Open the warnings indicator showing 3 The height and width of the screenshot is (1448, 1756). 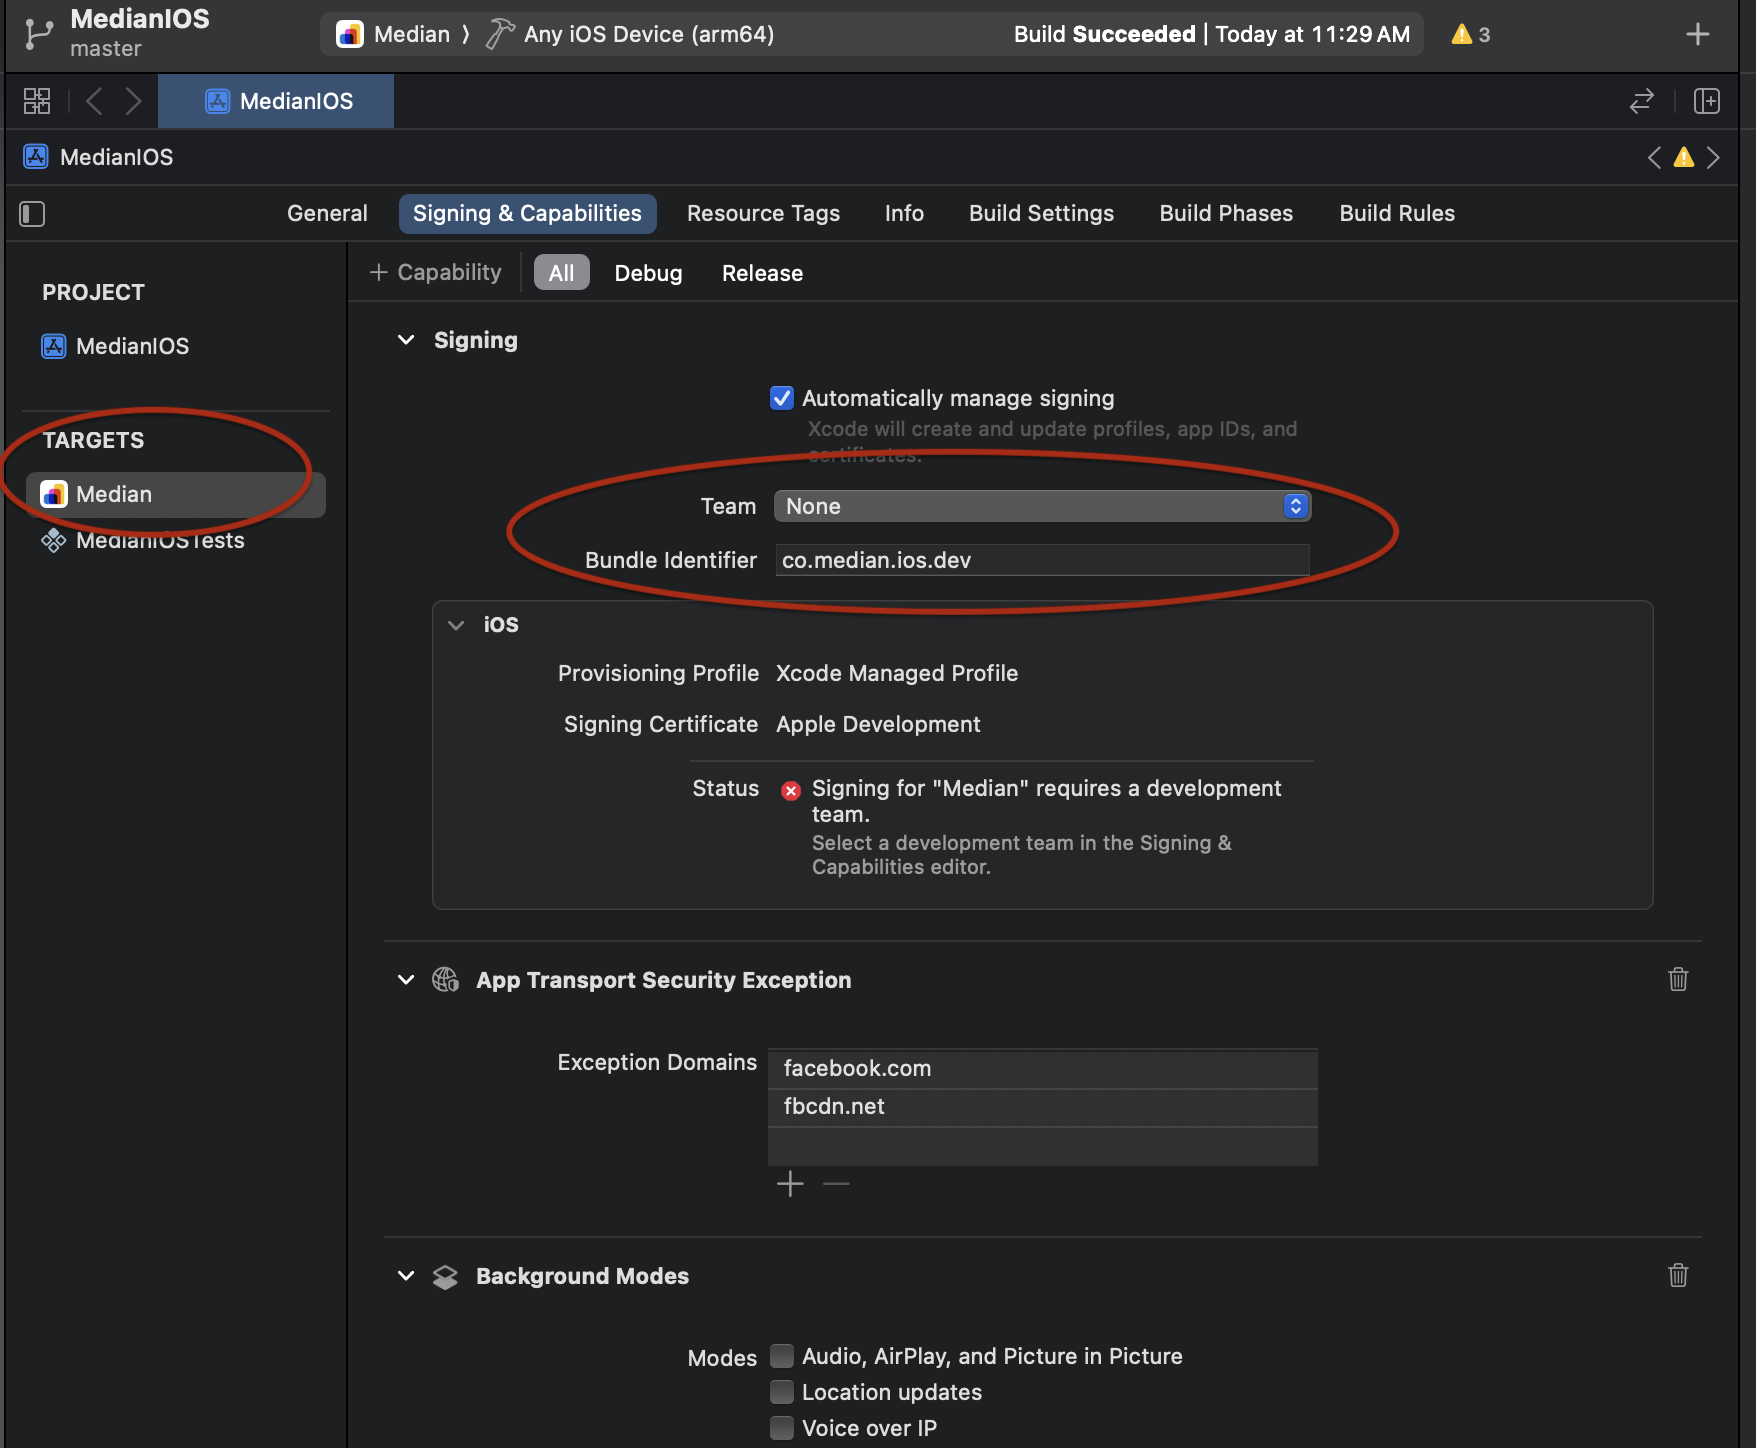click(1471, 34)
